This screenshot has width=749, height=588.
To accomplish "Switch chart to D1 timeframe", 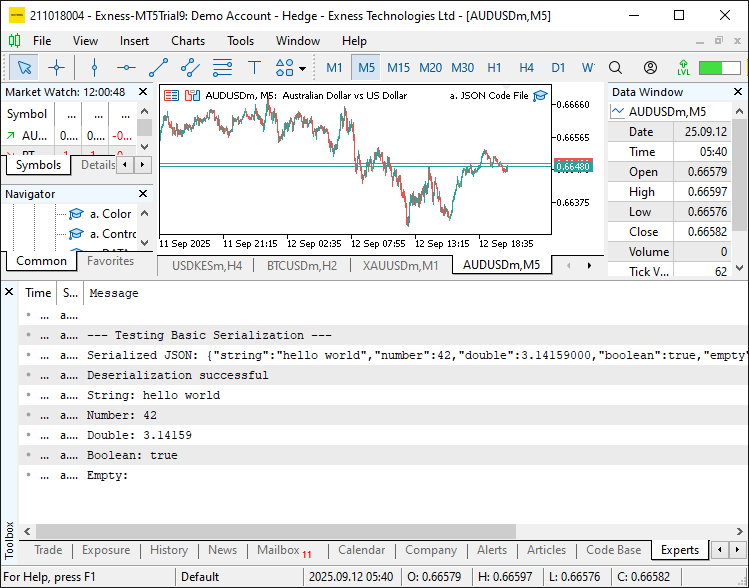I will point(558,67).
